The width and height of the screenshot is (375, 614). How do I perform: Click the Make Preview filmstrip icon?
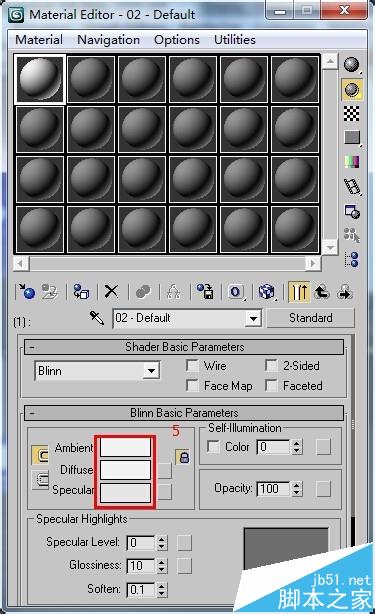352,187
